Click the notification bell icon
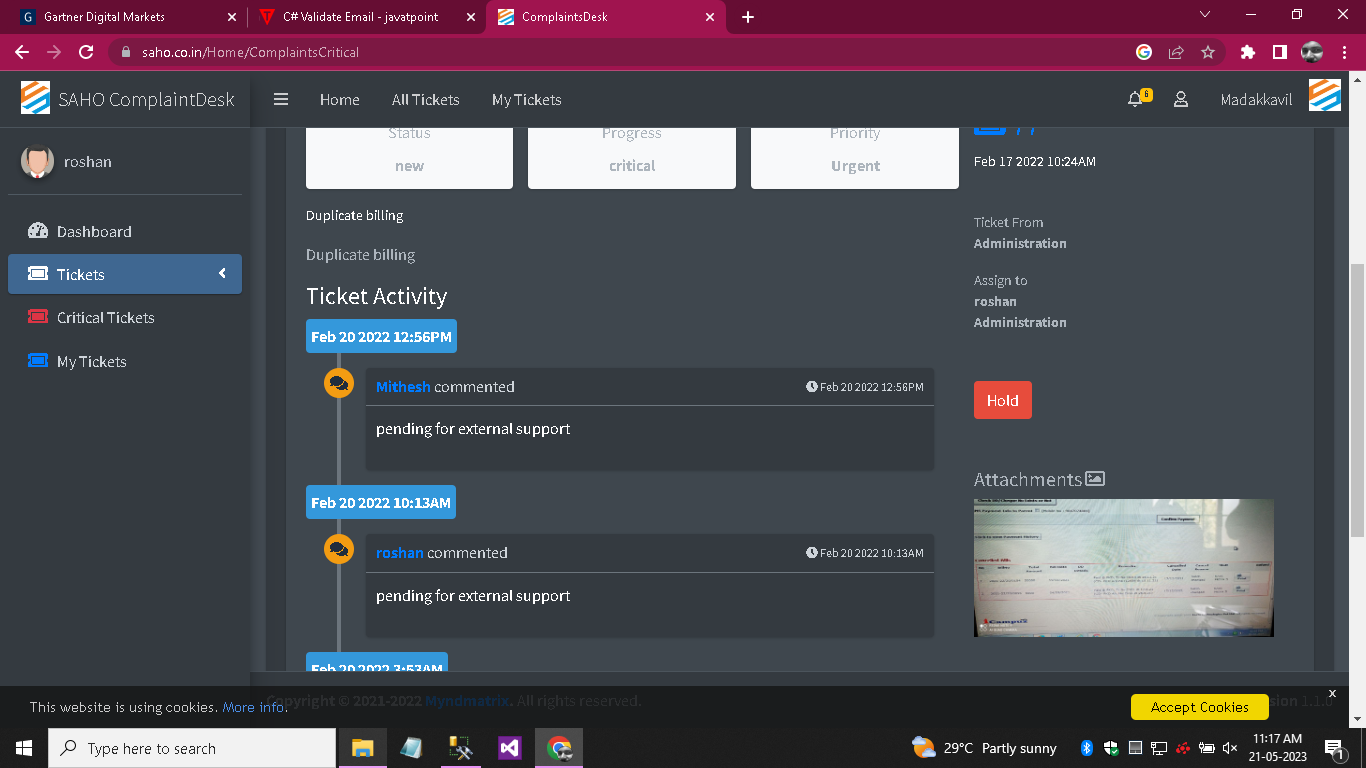The height and width of the screenshot is (768, 1366). 1134,99
